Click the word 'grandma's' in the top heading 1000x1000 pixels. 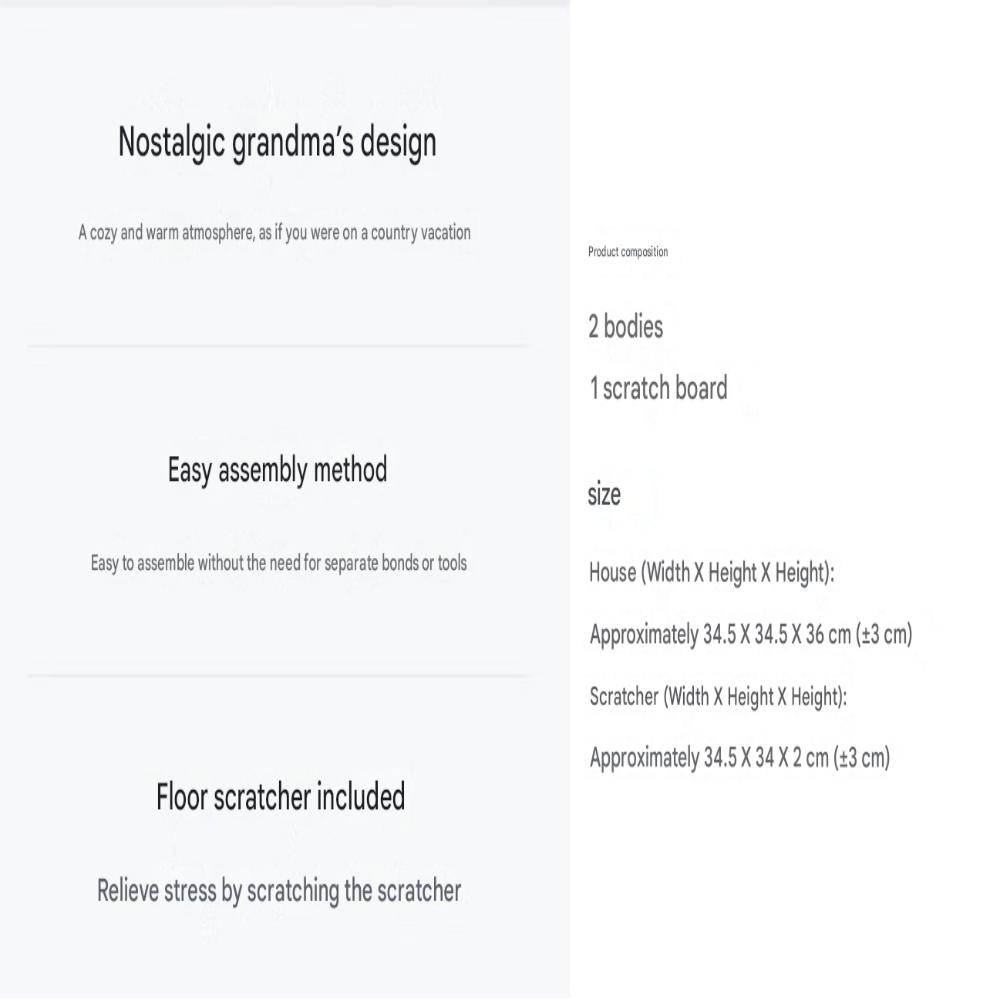(293, 143)
